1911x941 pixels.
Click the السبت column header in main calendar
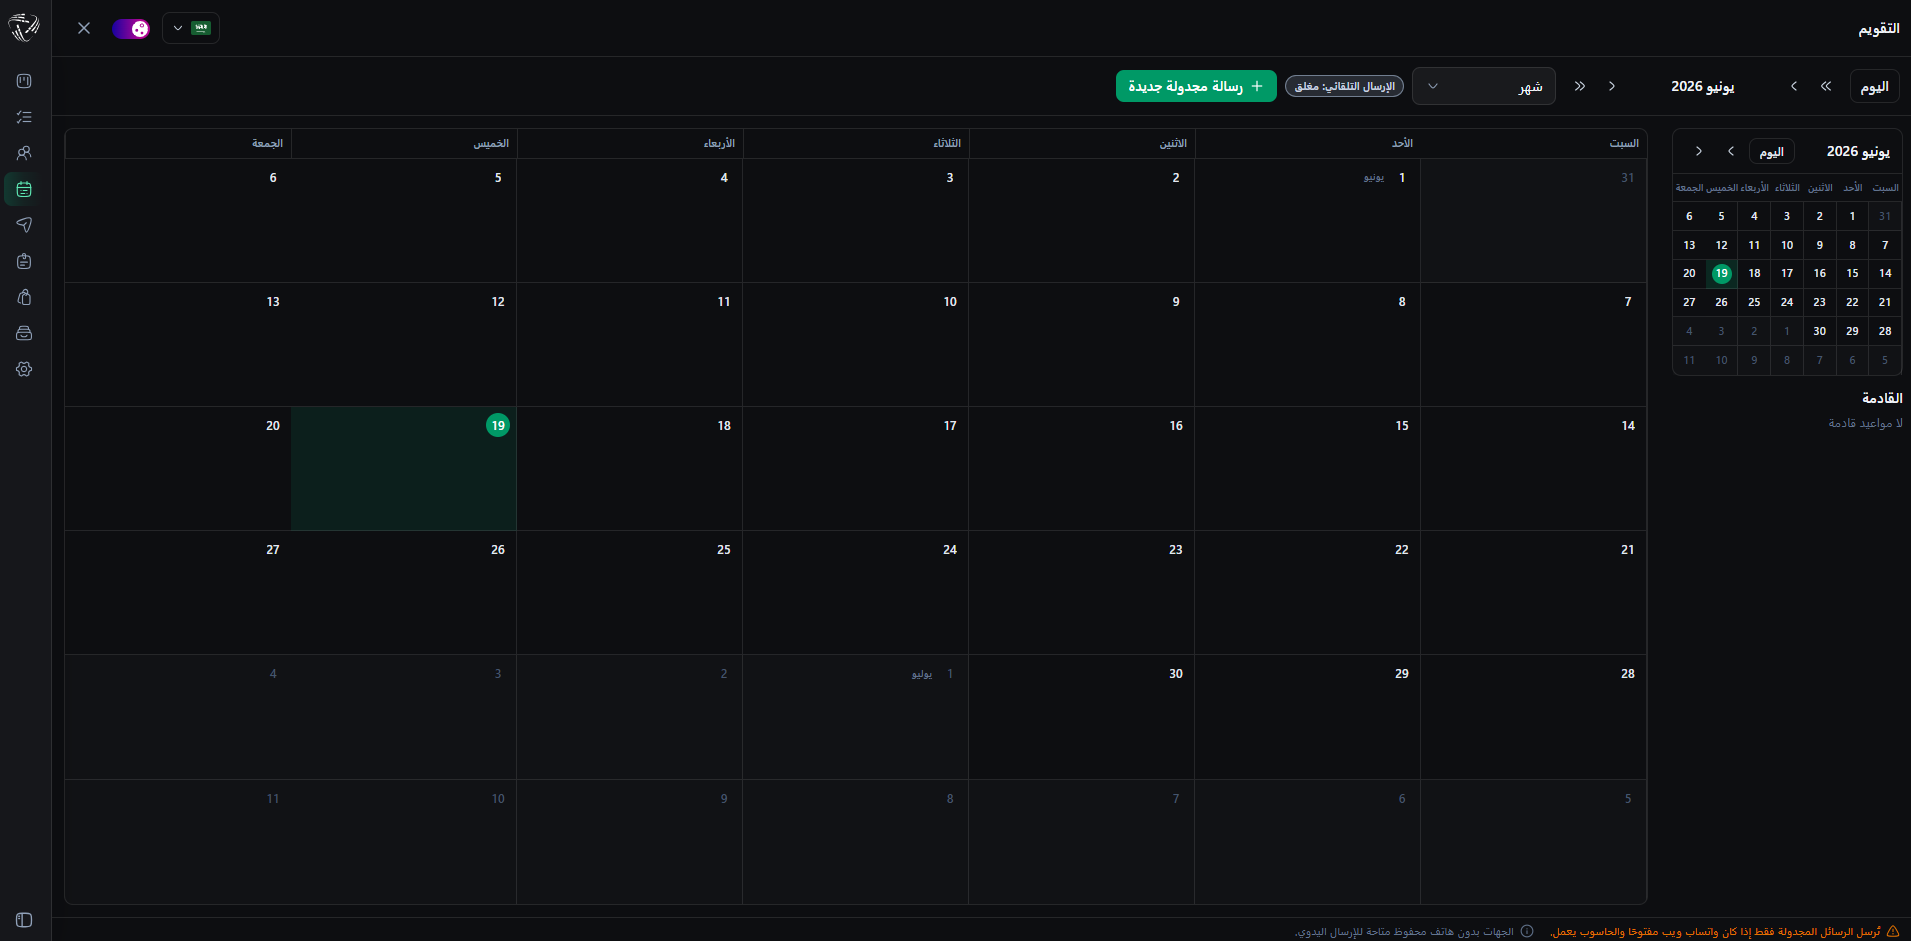(x=1533, y=143)
